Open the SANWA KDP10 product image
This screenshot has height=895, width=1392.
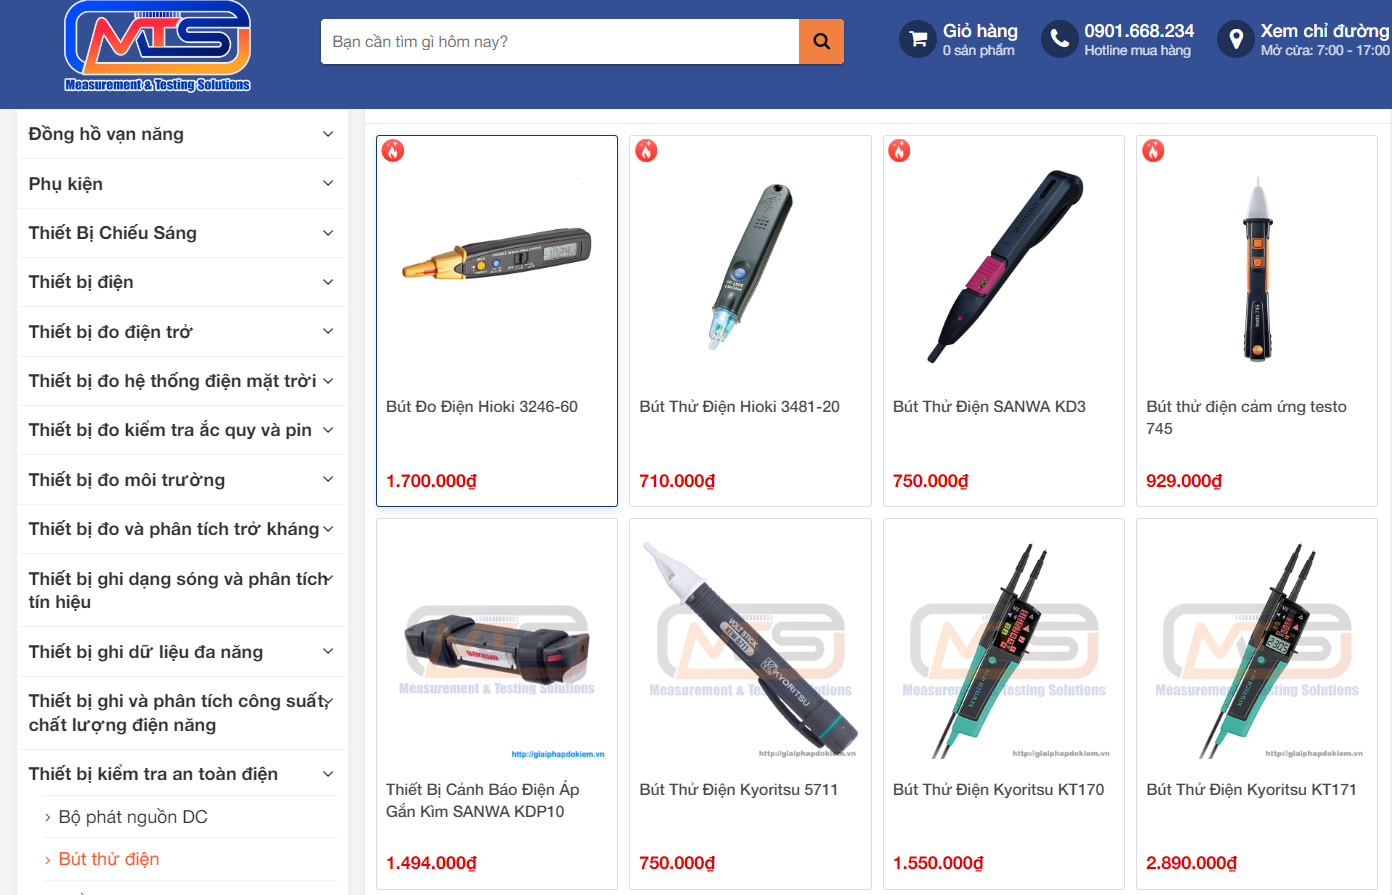tap(497, 646)
